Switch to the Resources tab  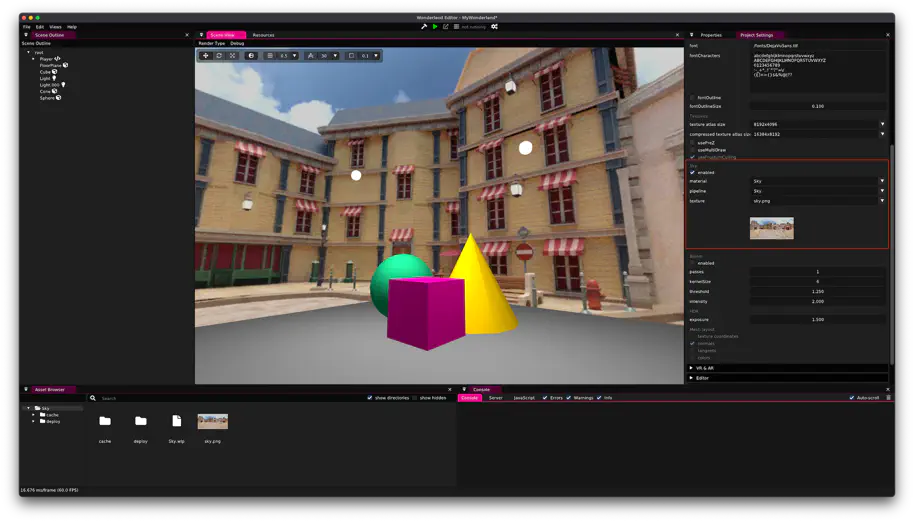[263, 35]
